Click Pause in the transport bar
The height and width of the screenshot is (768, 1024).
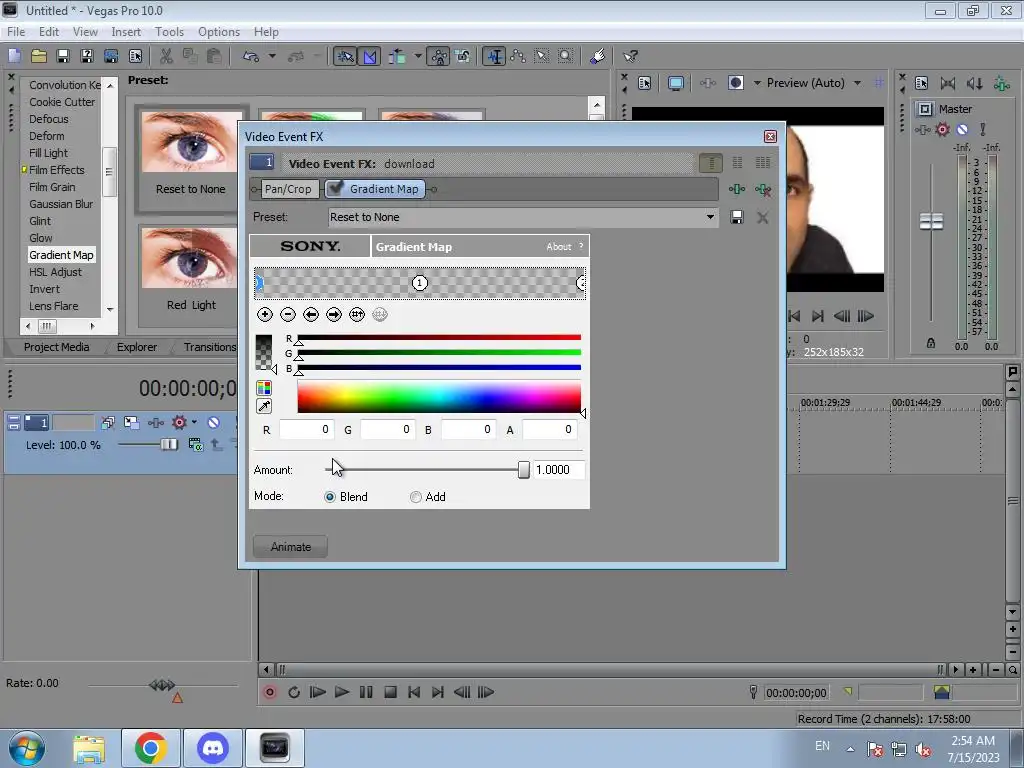tap(366, 692)
